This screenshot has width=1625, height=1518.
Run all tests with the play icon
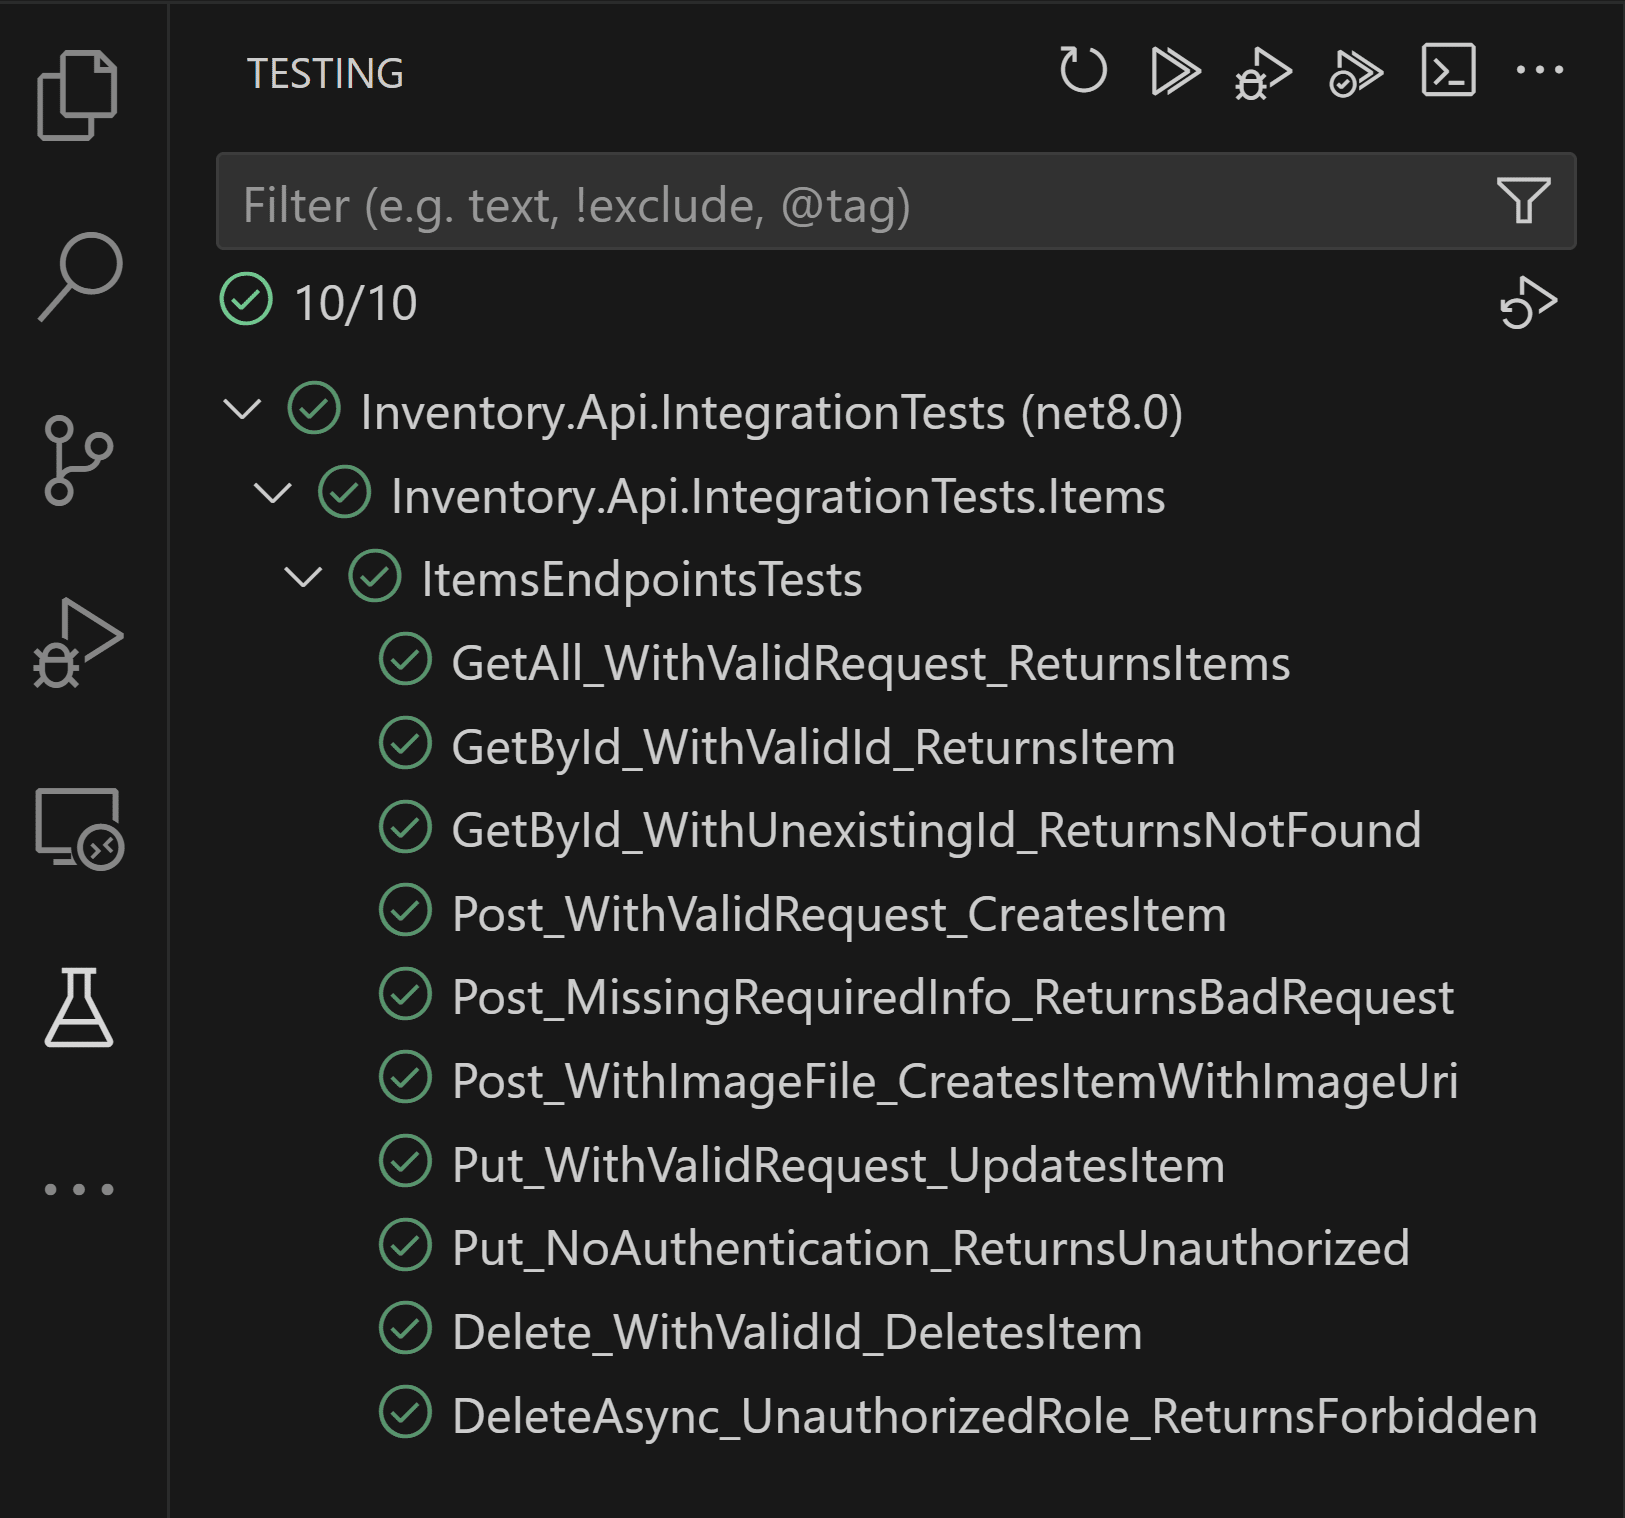1175,71
